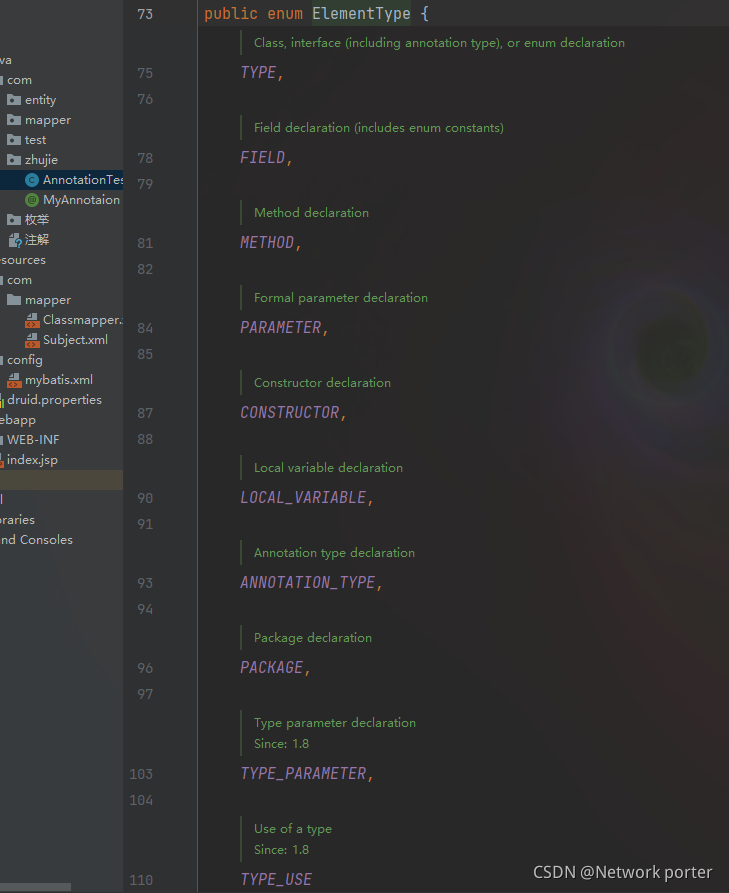Click the TYPE_USE enum constant
This screenshot has height=893, width=729.
pos(276,879)
